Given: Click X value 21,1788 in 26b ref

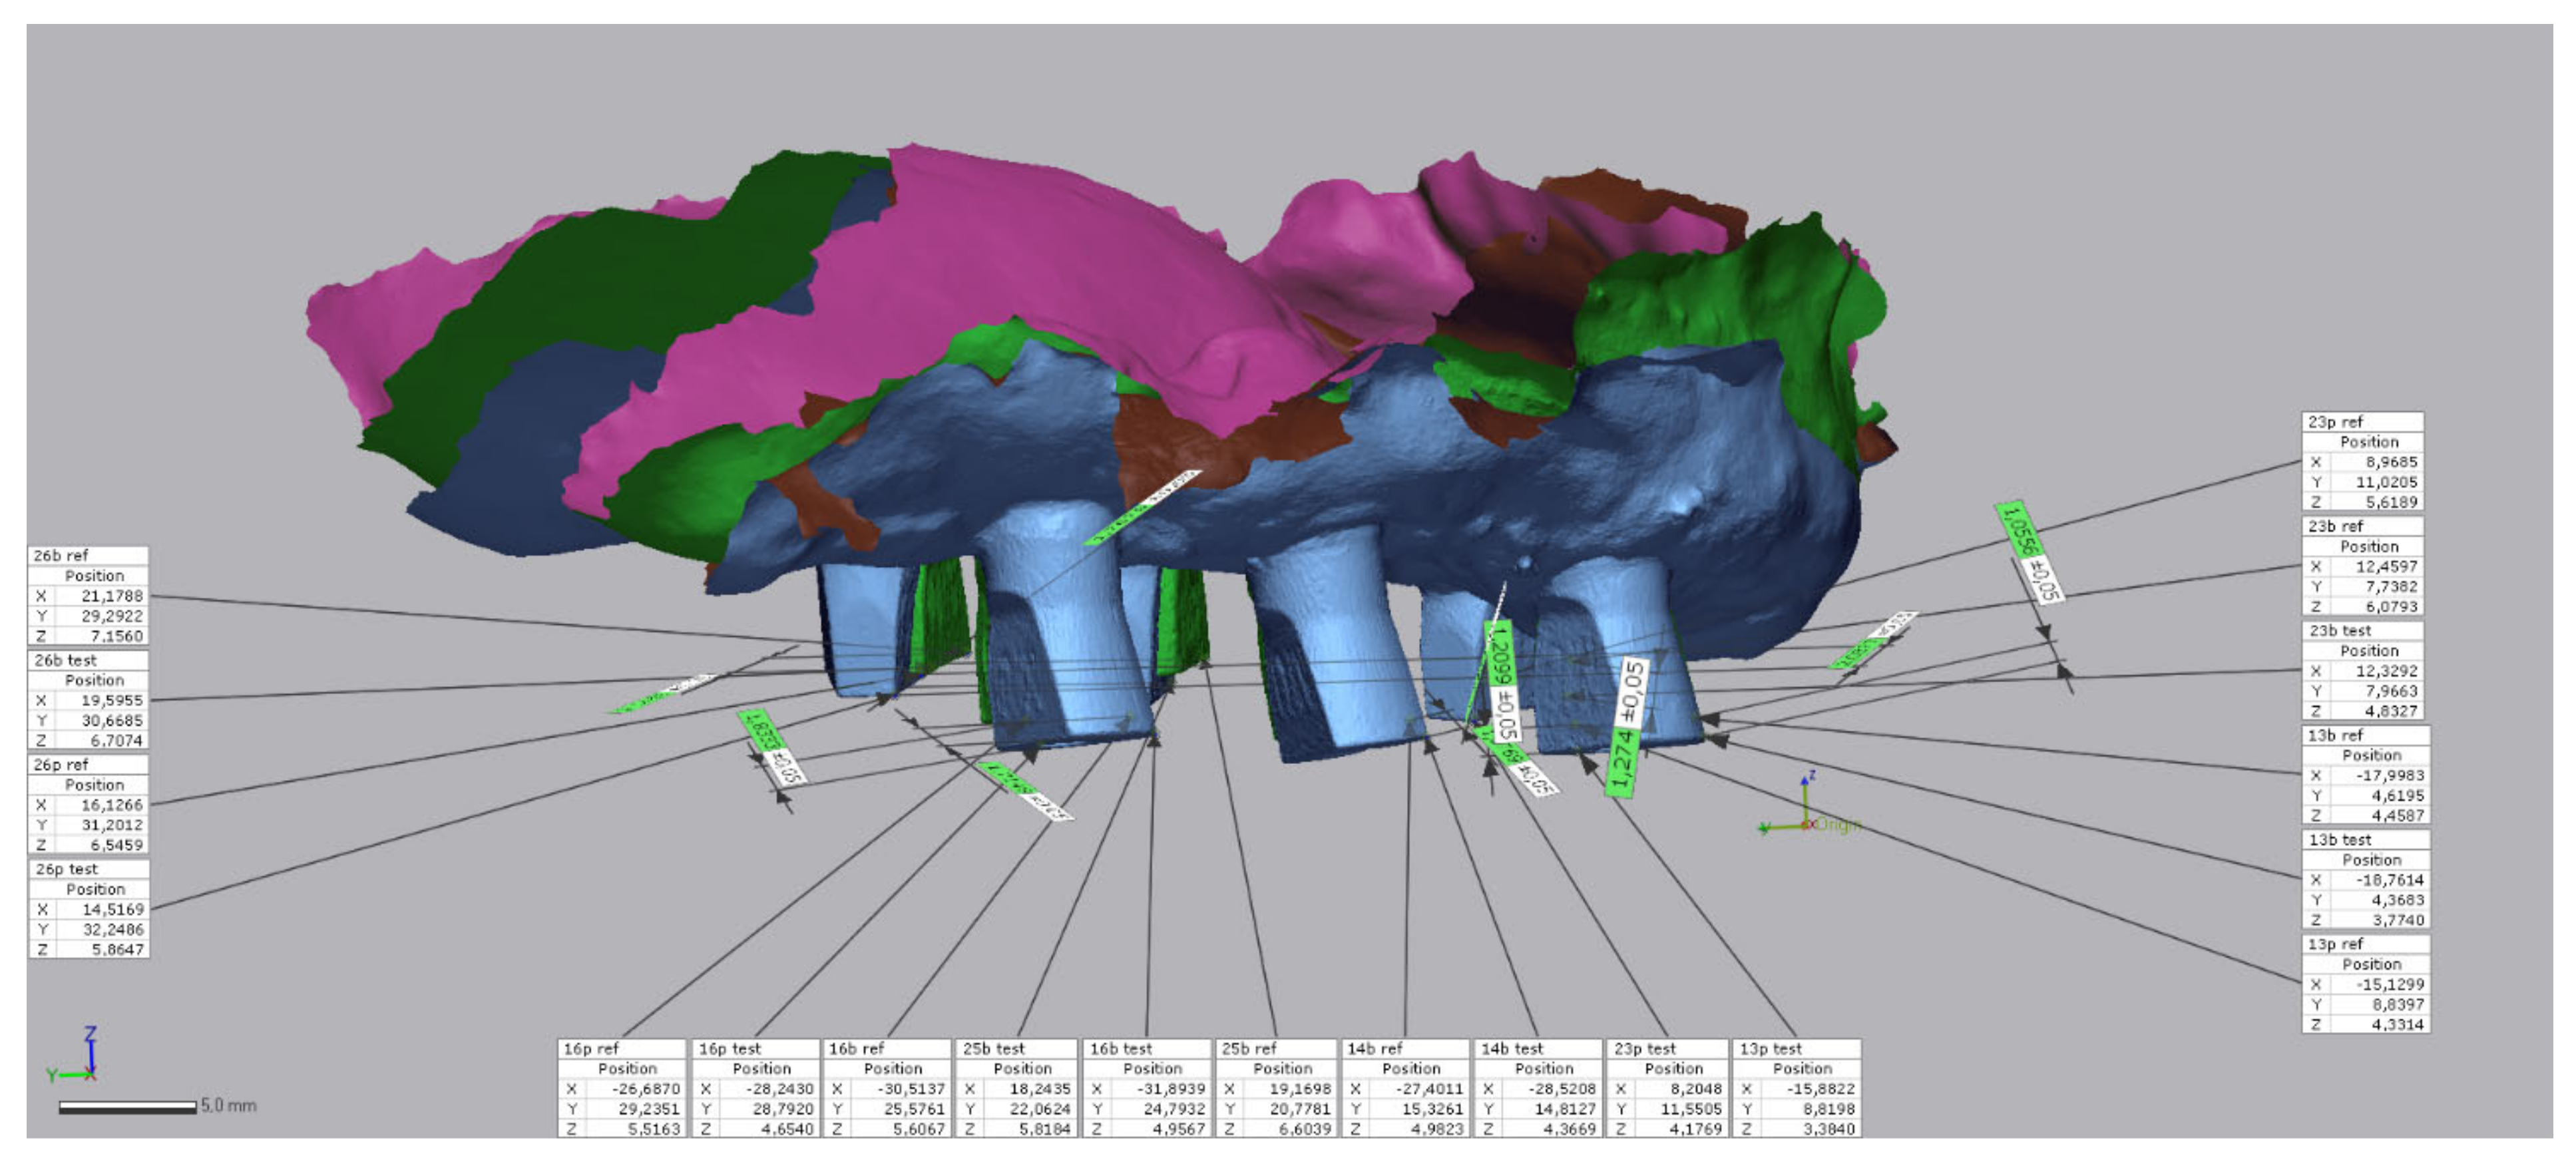Looking at the screenshot, I should coord(111,596).
